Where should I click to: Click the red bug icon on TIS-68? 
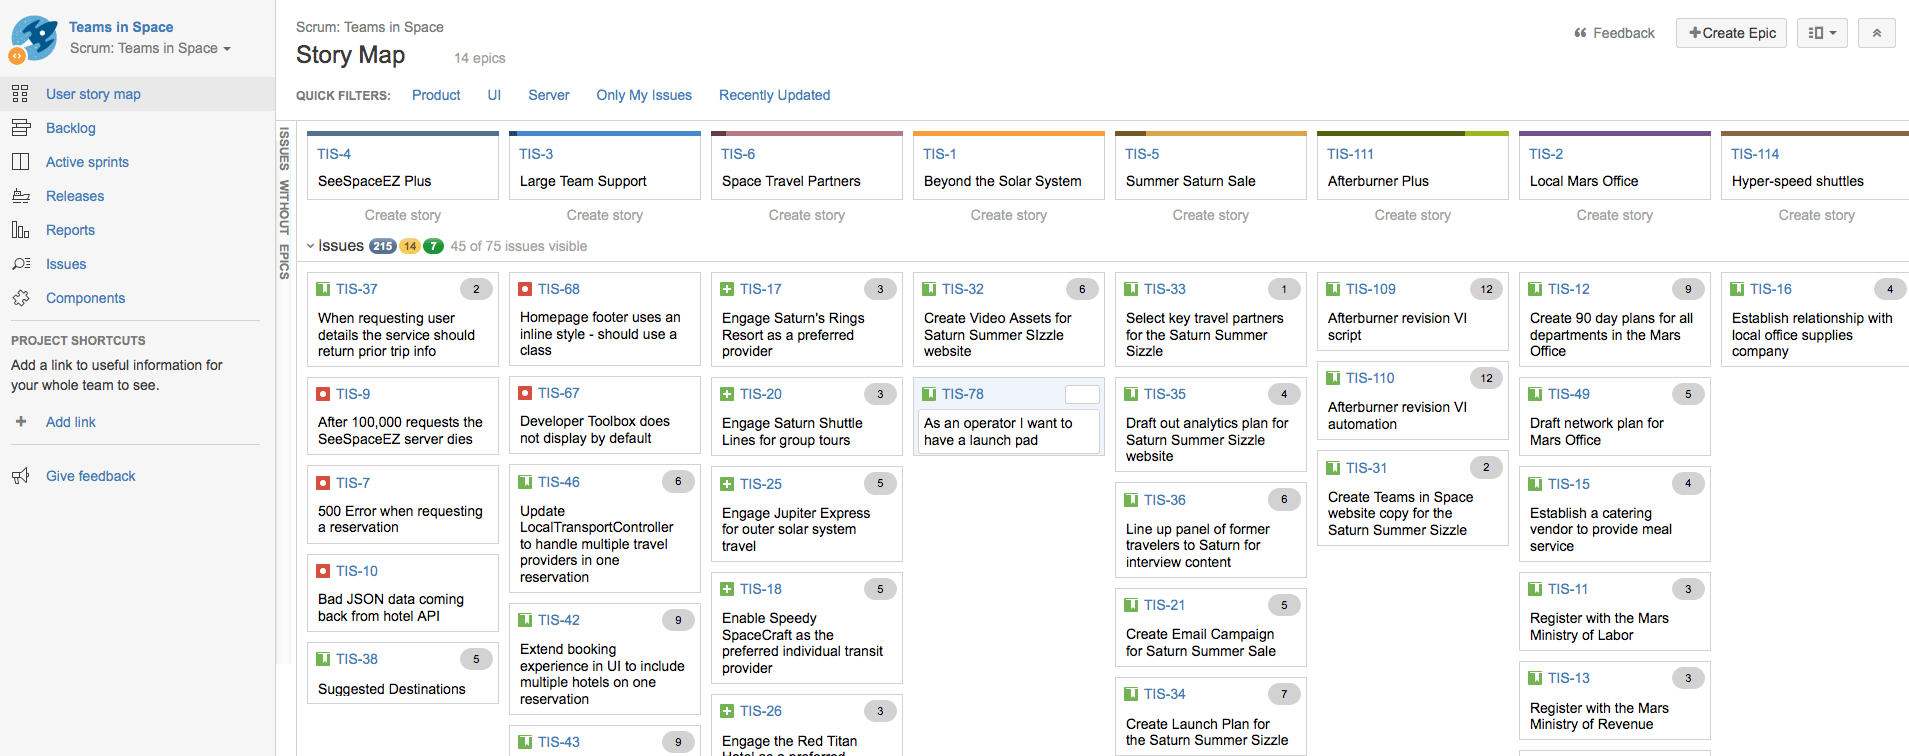(525, 289)
